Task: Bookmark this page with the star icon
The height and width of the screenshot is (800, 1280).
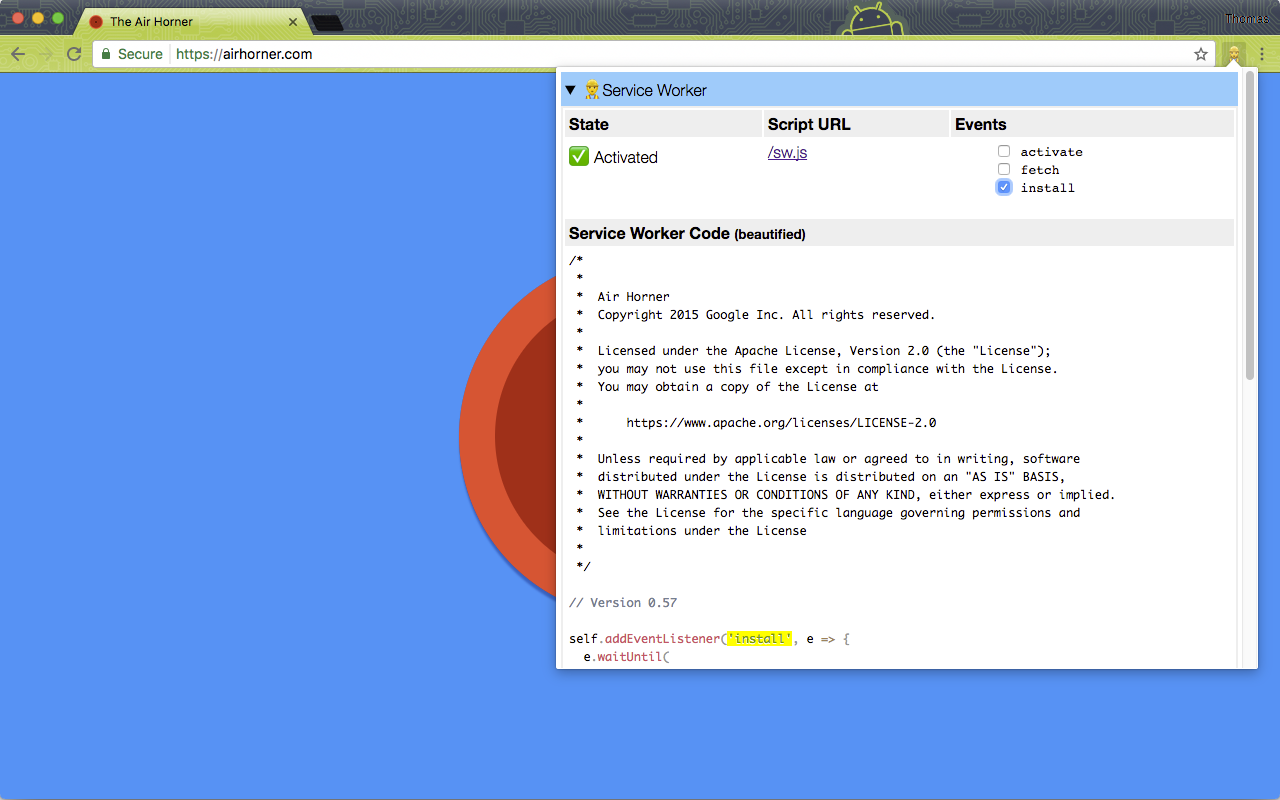Action: click(1201, 54)
